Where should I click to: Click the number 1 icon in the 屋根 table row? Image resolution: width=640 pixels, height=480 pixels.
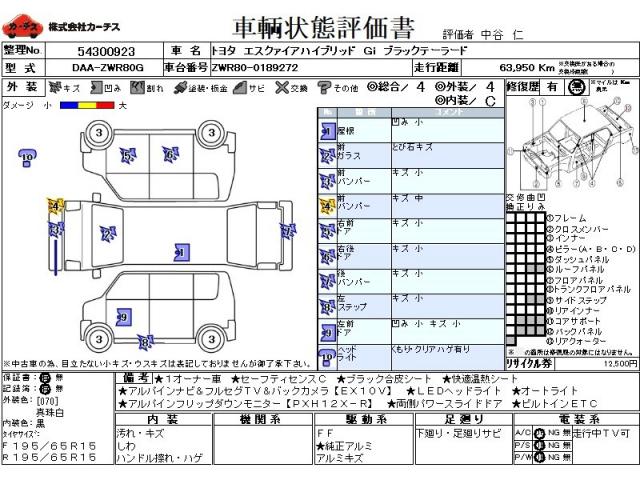327,131
